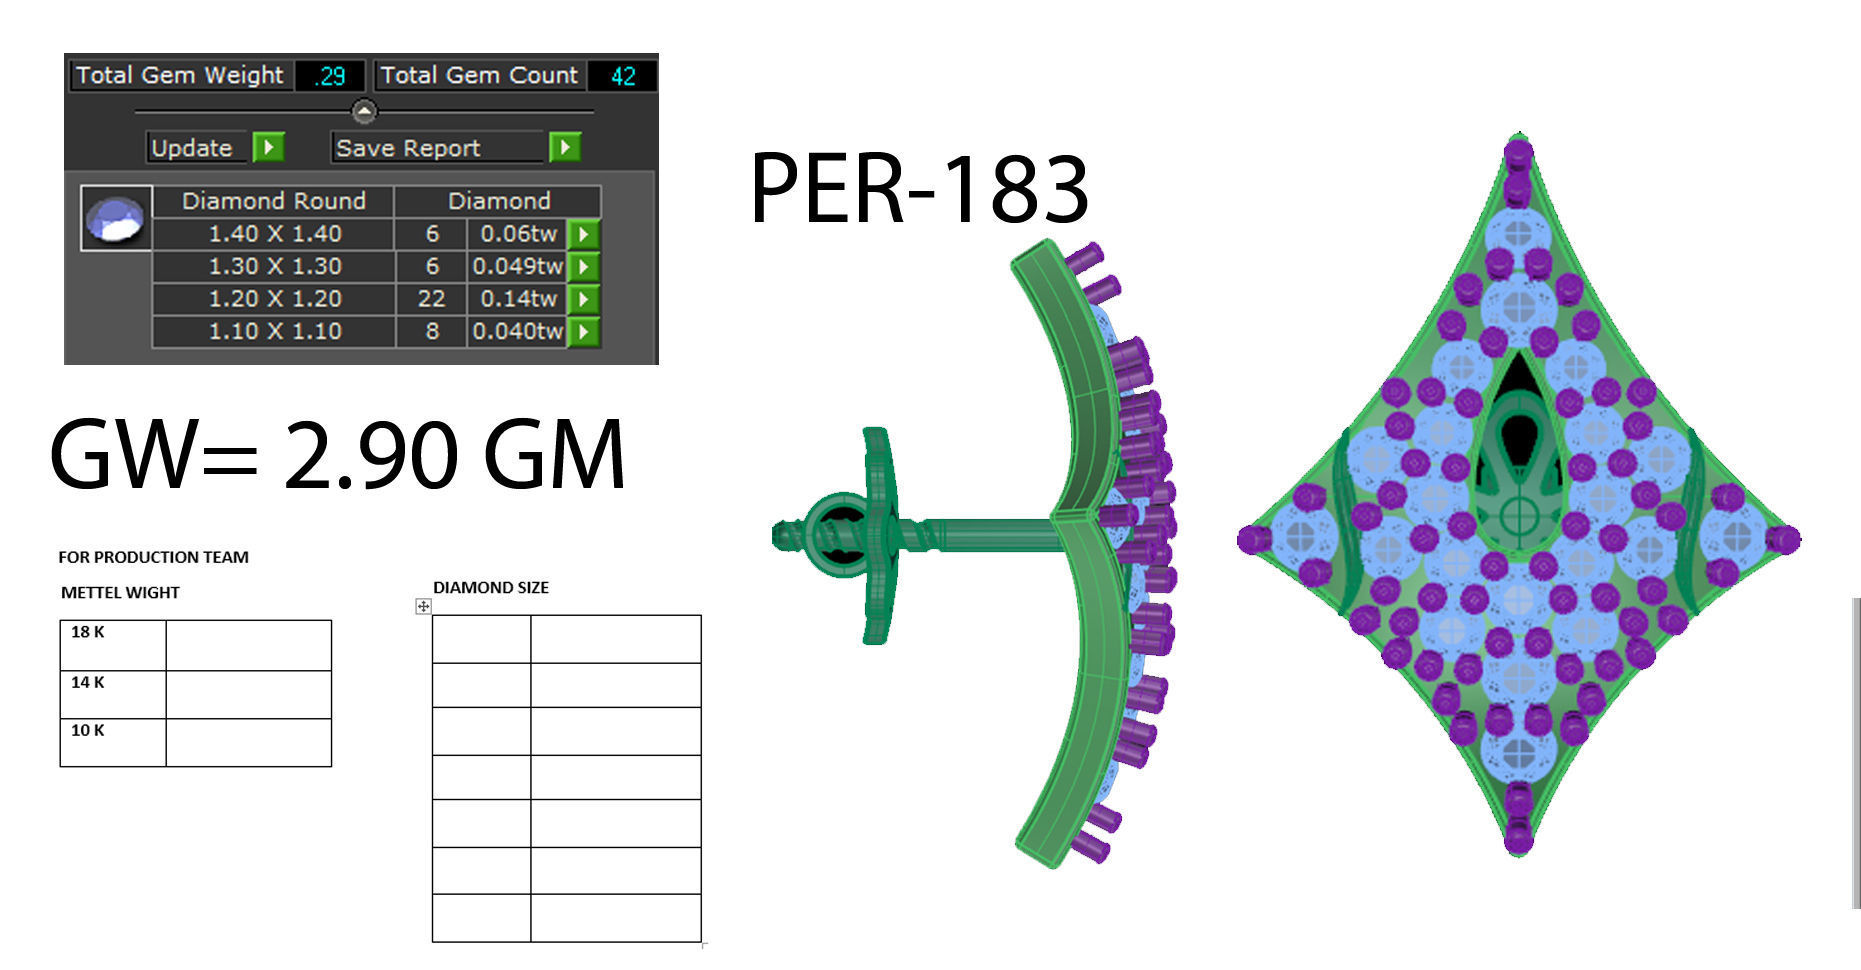Click the empty cell next to 14 K
Image resolution: width=1861 pixels, height=970 pixels.
(x=248, y=694)
